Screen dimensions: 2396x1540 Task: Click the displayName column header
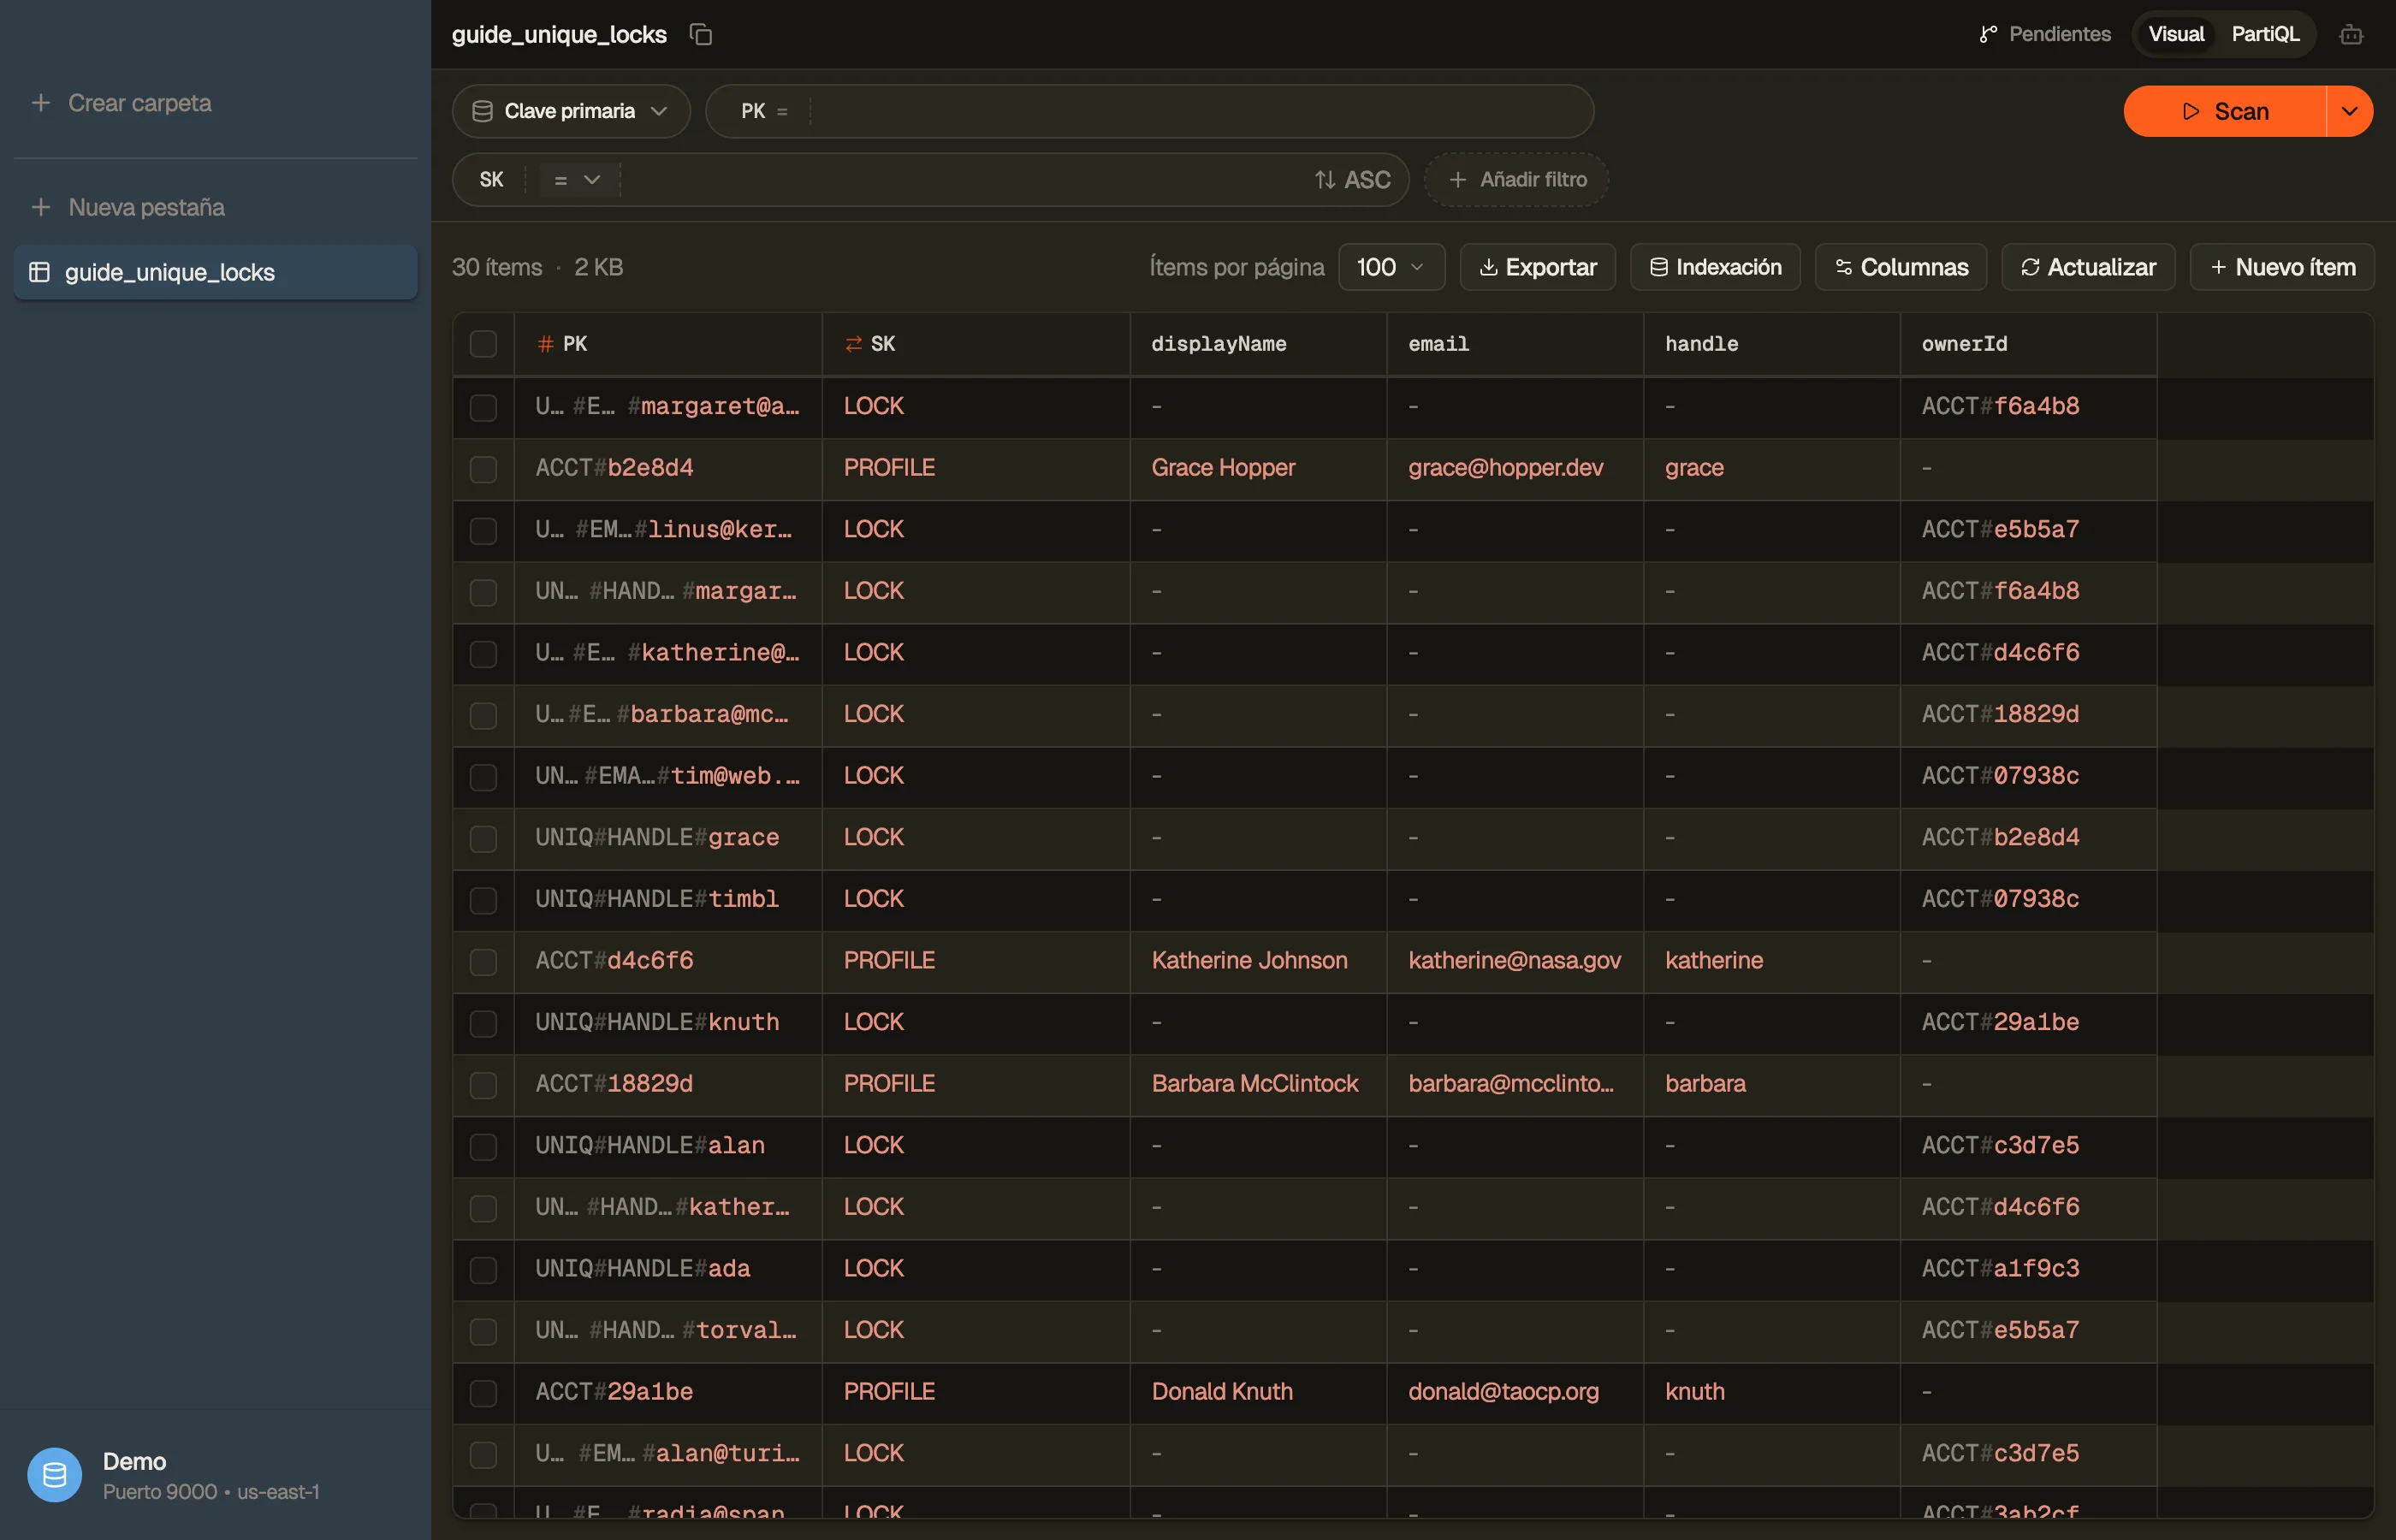pos(1258,344)
